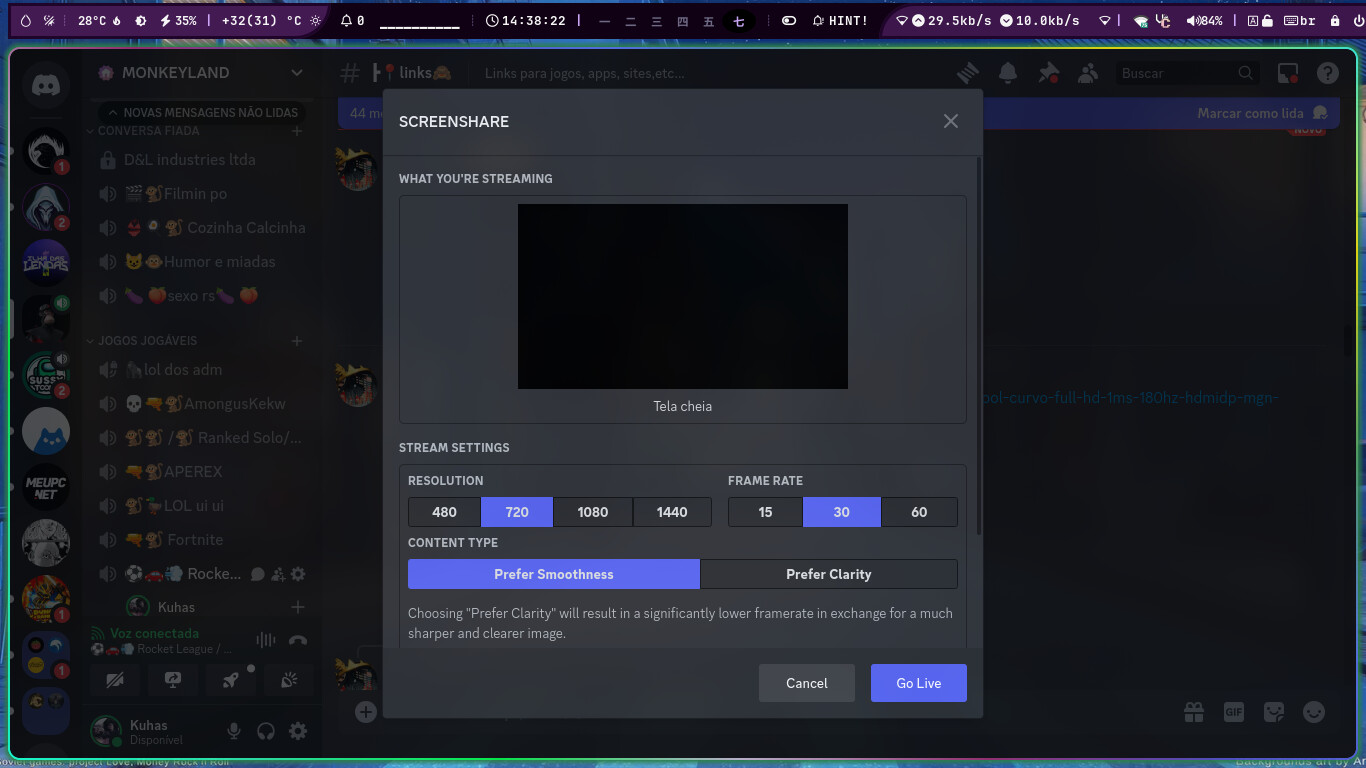Select Prefer Clarity content type
Image resolution: width=1366 pixels, height=768 pixels.
point(829,574)
